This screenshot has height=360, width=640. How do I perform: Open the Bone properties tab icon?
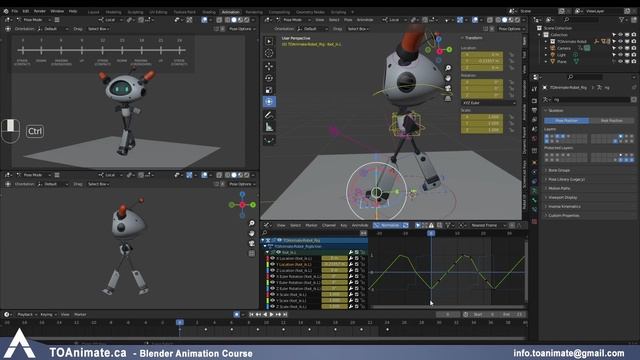[534, 200]
